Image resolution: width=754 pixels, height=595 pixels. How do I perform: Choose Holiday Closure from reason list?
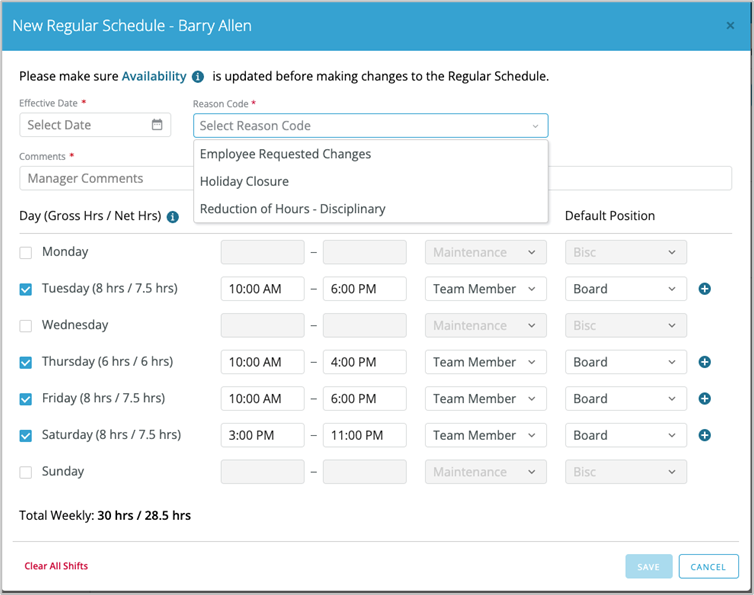click(244, 181)
